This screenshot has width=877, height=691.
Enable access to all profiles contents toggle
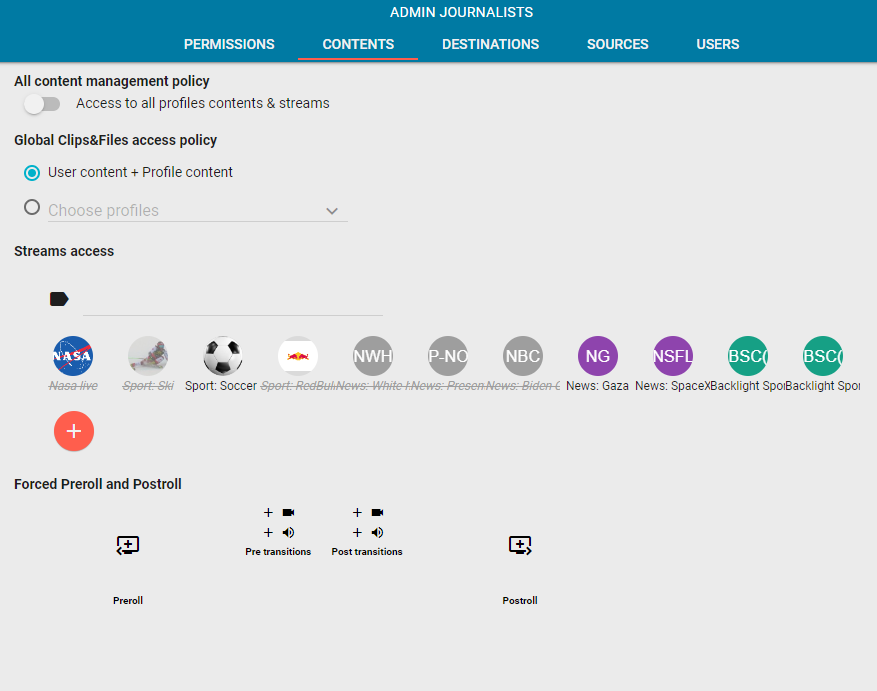(42, 104)
